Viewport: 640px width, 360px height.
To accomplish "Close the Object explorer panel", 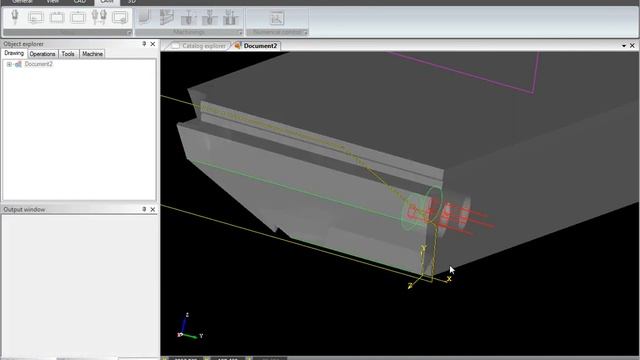I will click(x=153, y=44).
